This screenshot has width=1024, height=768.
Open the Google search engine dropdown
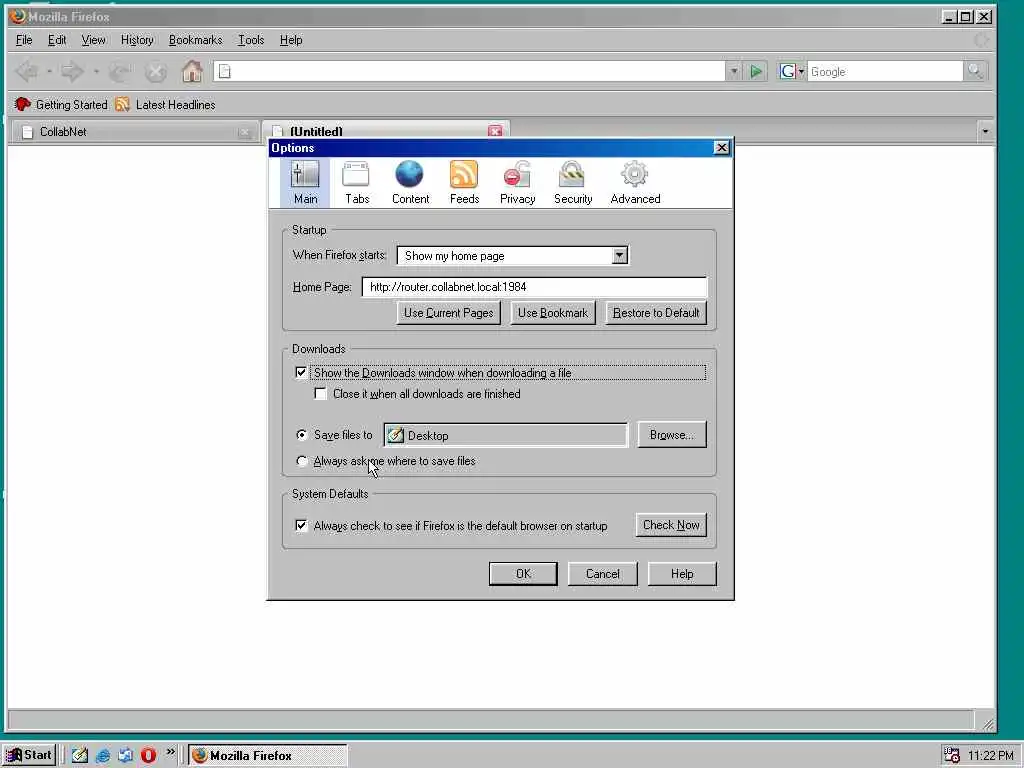pyautogui.click(x=791, y=71)
